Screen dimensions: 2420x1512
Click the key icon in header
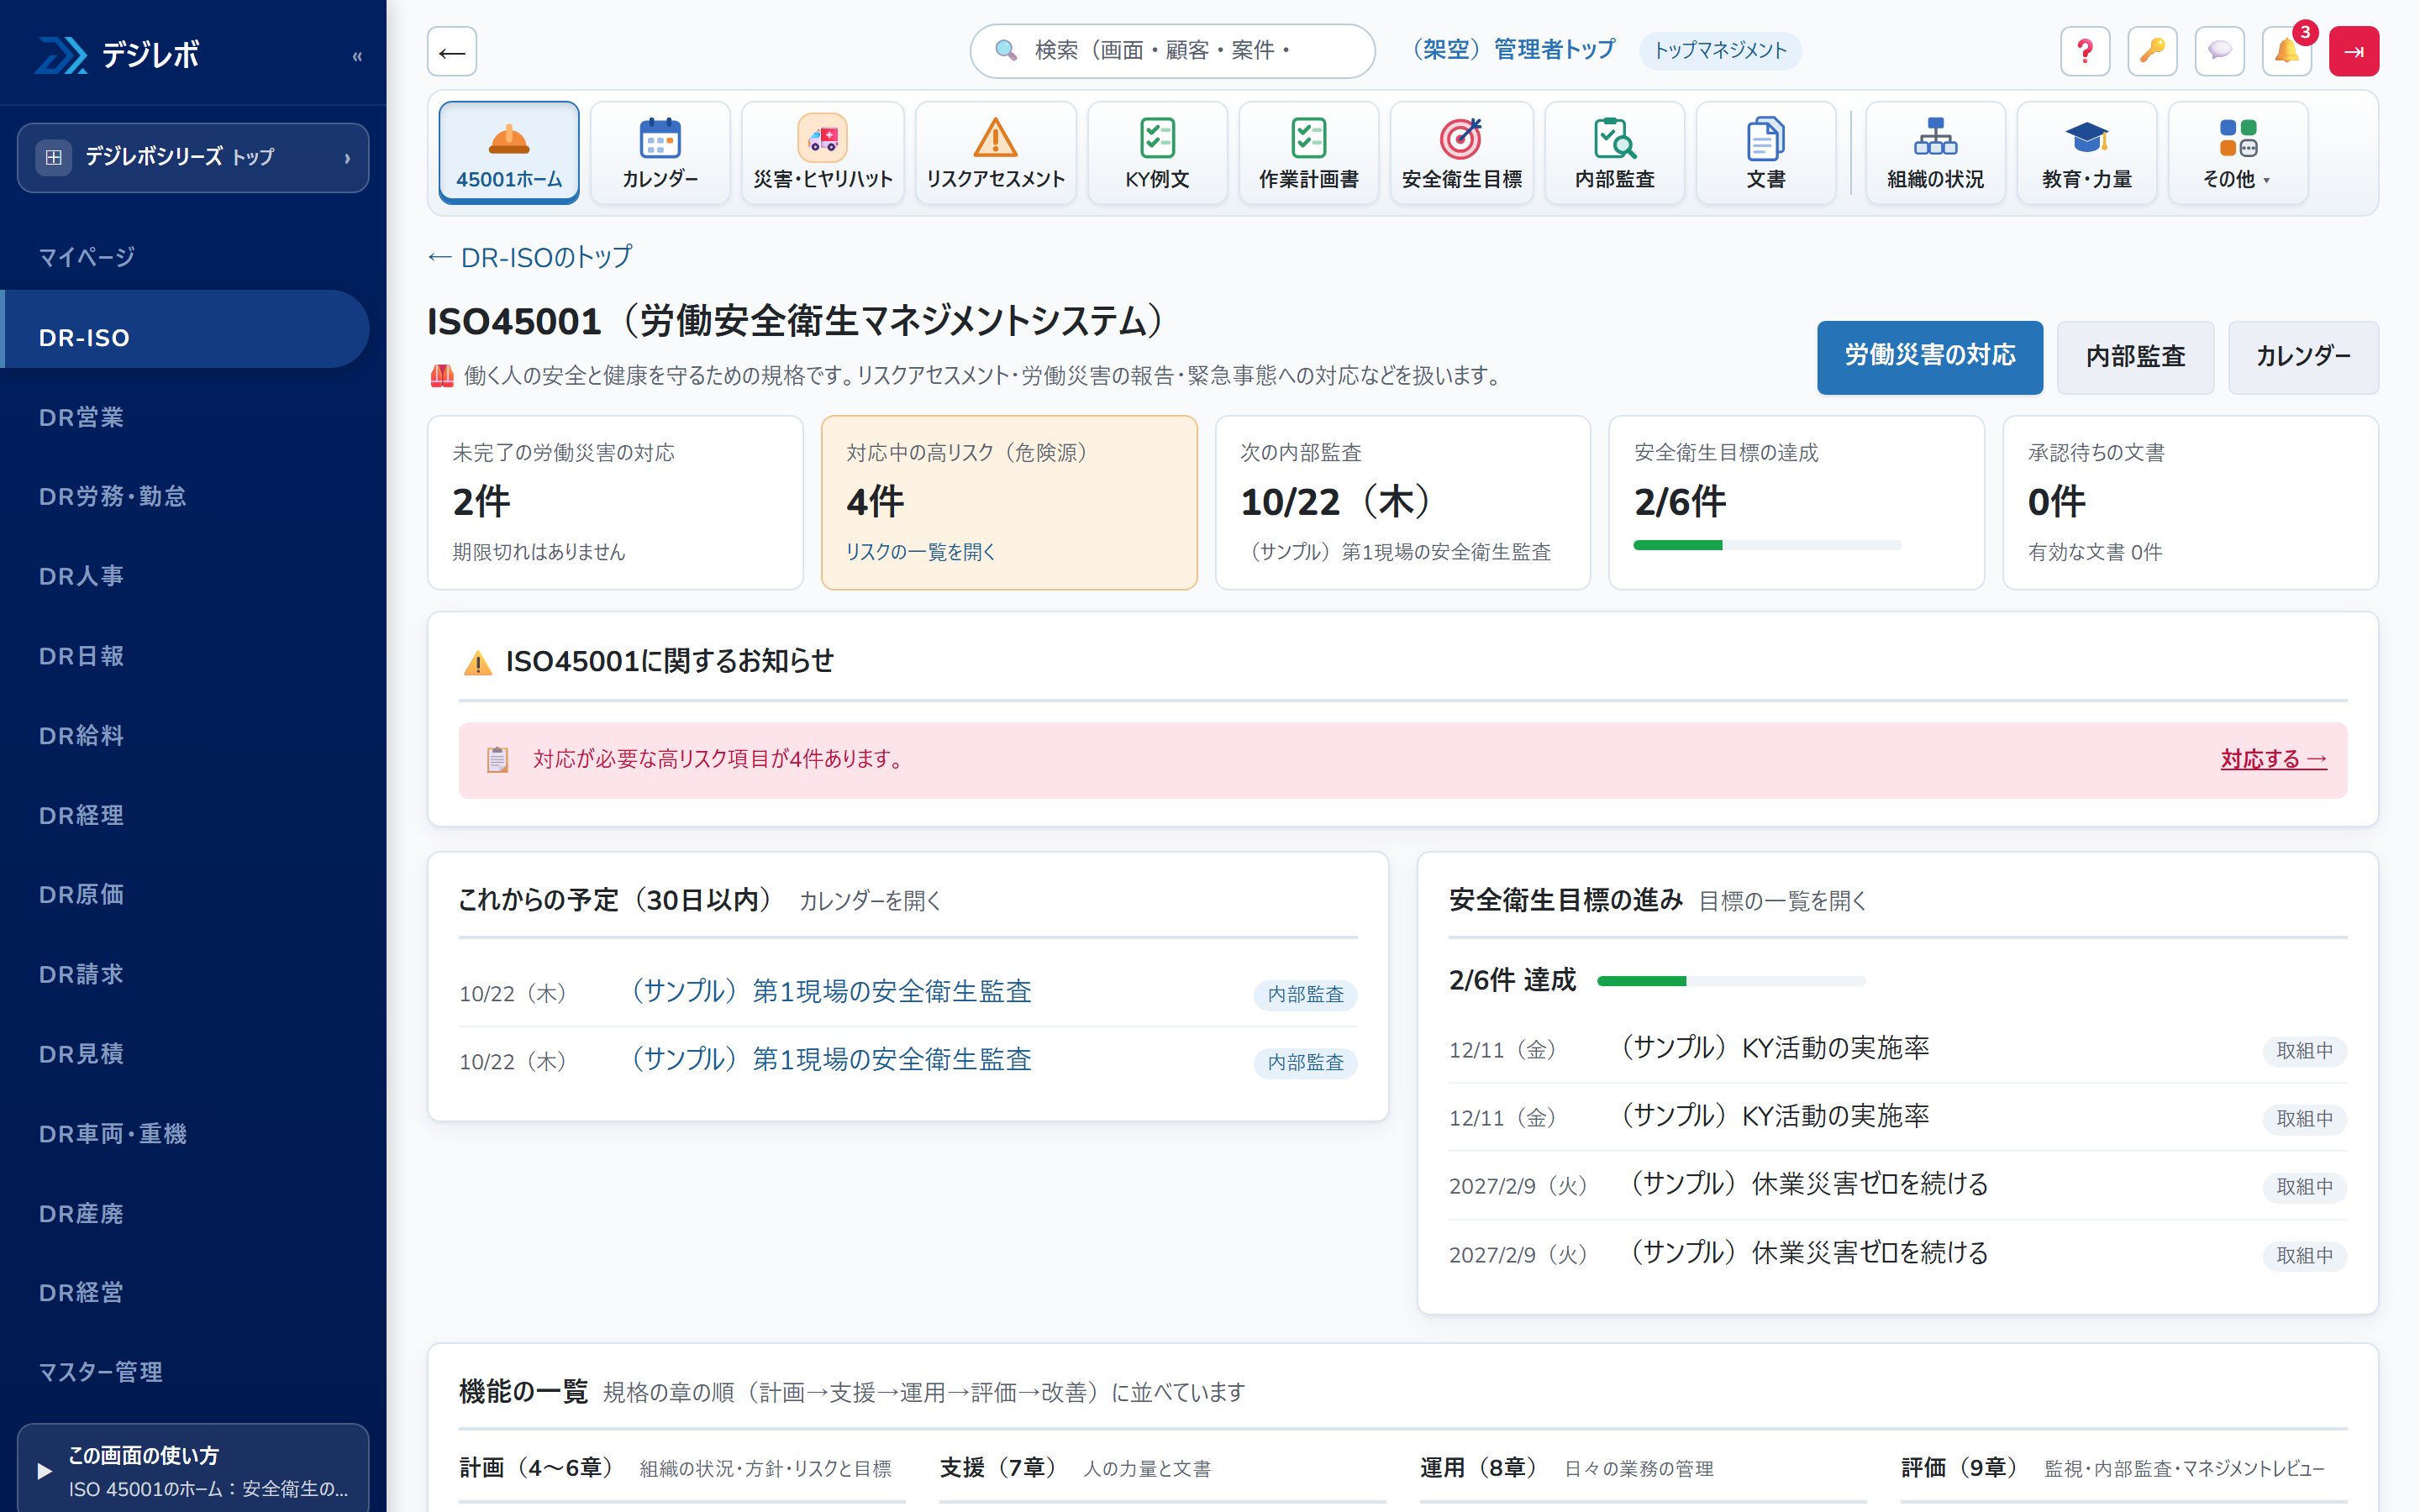[2152, 51]
